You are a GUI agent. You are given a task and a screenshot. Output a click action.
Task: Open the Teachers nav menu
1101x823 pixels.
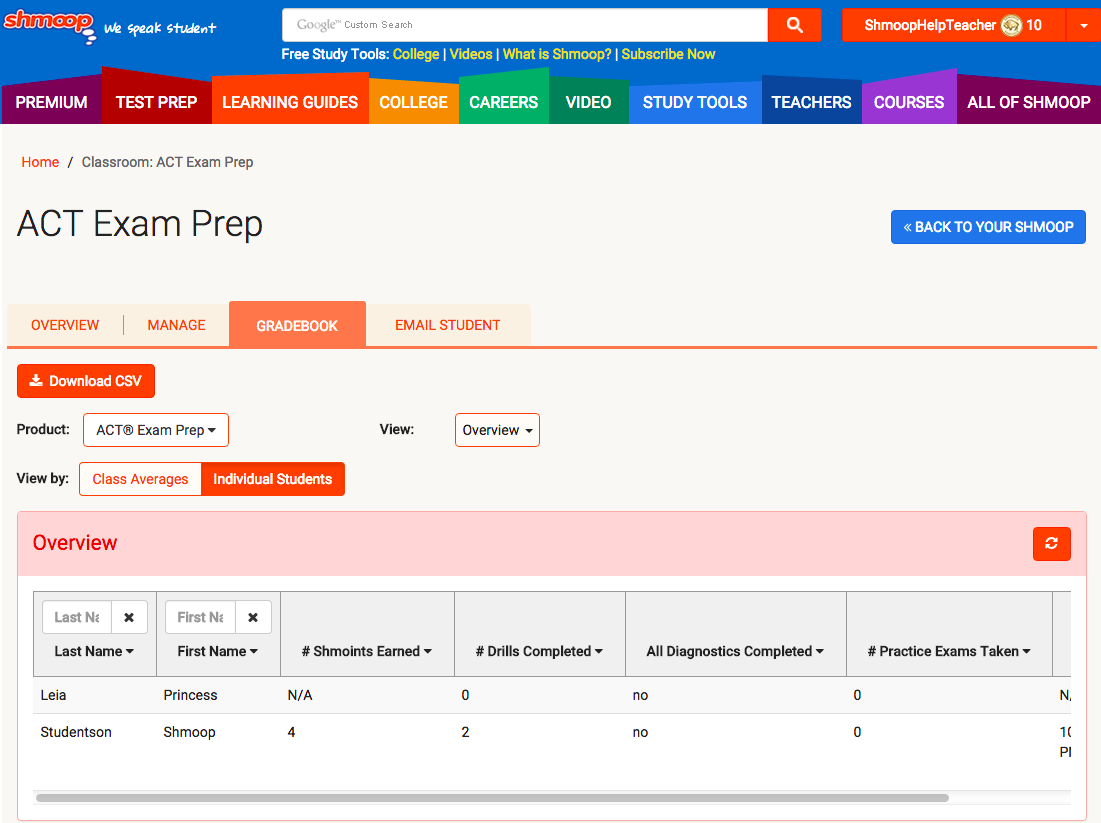(811, 102)
